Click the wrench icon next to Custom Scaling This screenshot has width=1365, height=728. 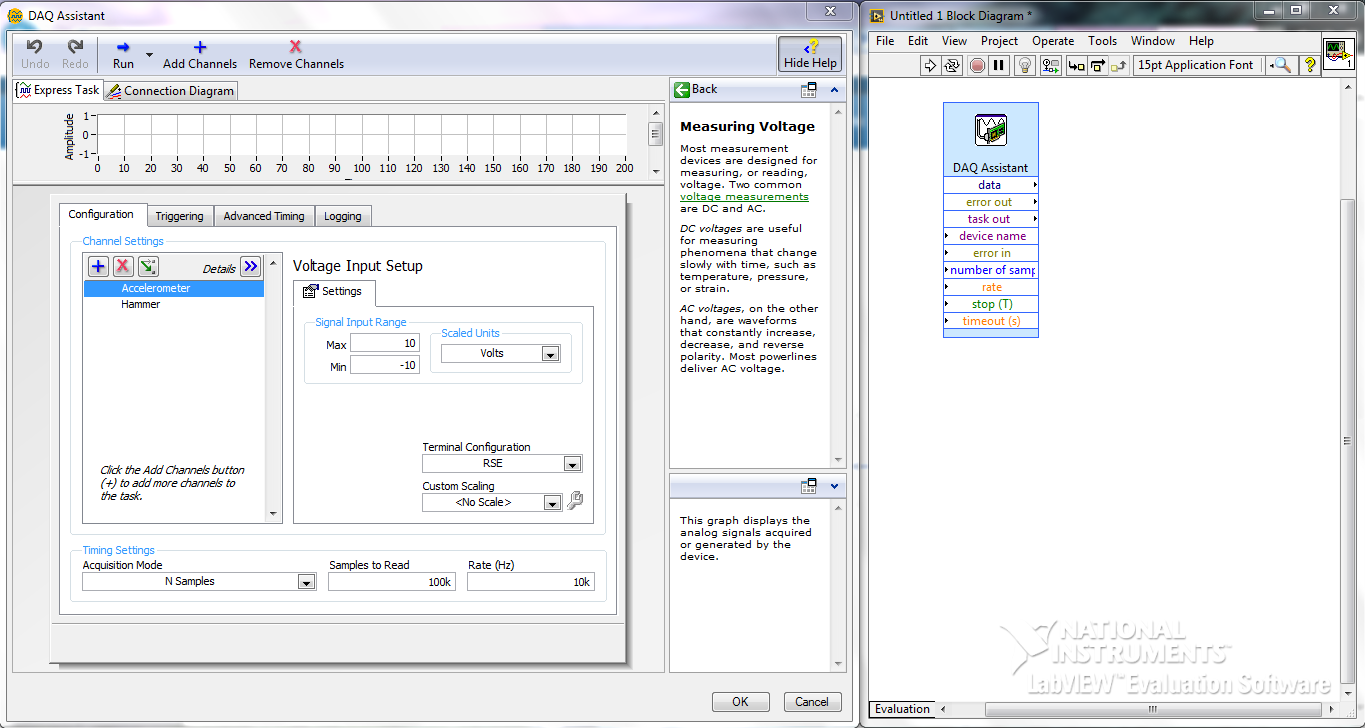click(x=575, y=501)
